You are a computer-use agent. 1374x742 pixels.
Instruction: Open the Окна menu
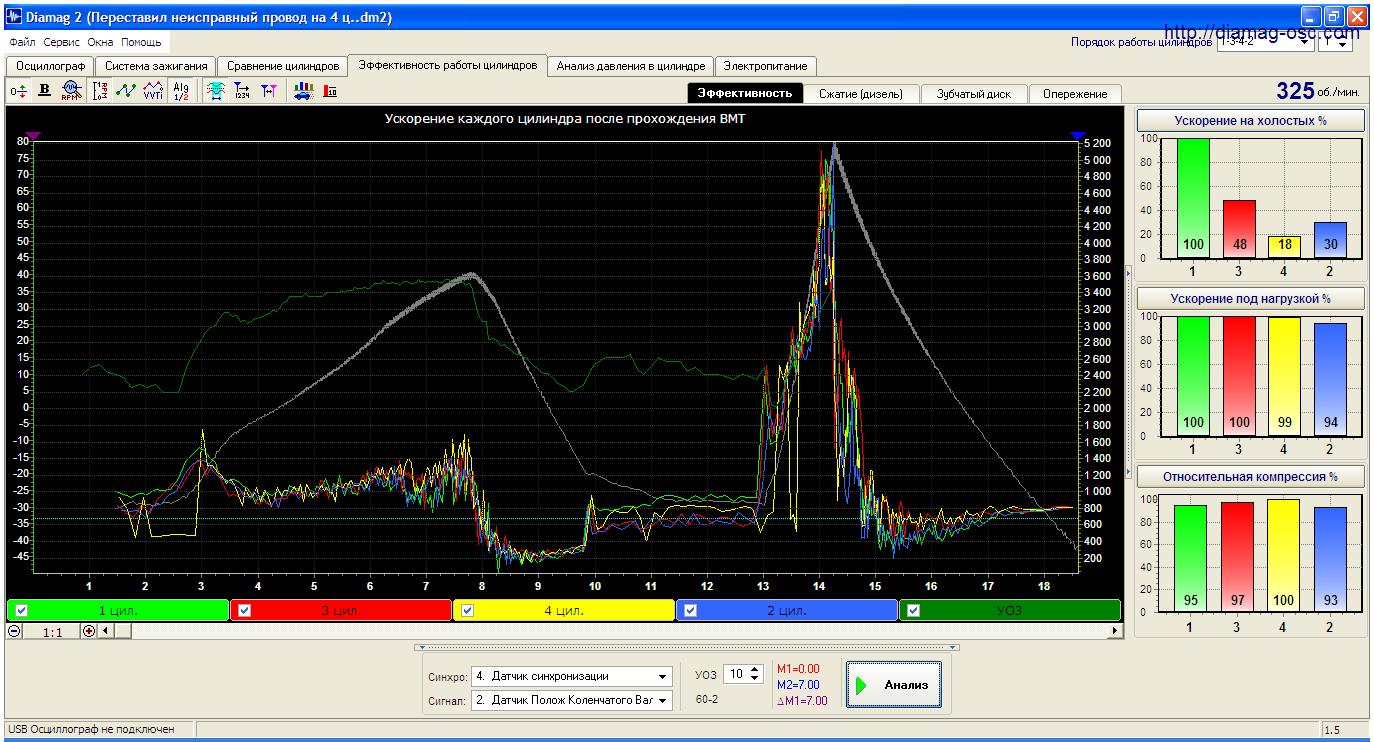coord(100,43)
